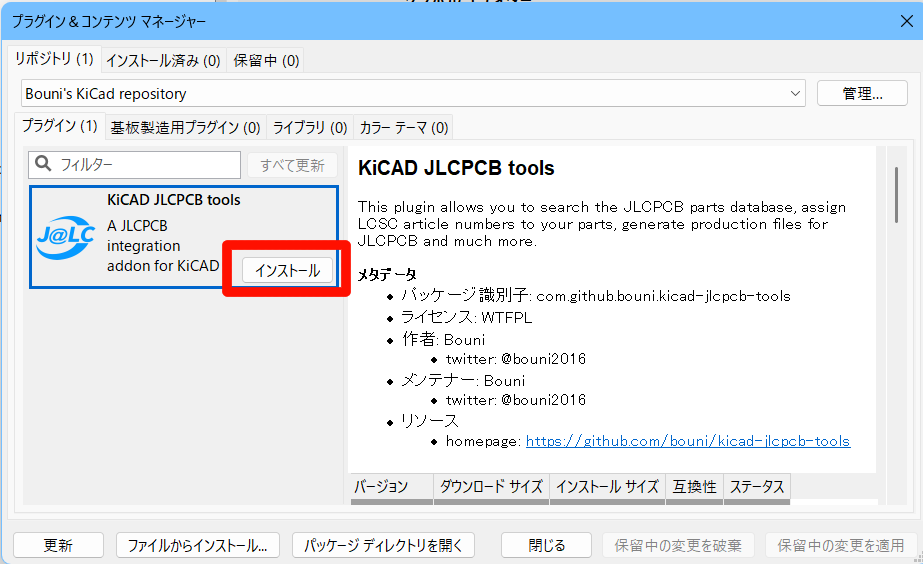Click the 作者: Bouni line

click(443, 340)
